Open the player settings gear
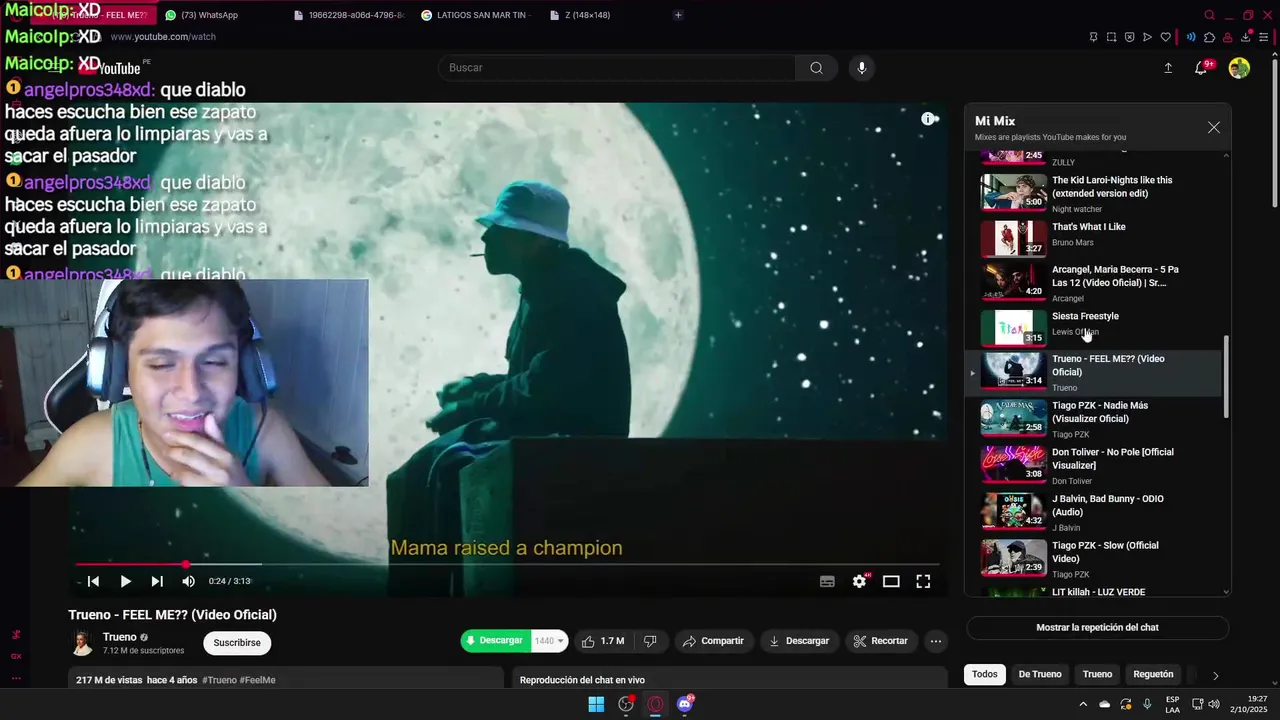1280x720 pixels. tap(859, 581)
